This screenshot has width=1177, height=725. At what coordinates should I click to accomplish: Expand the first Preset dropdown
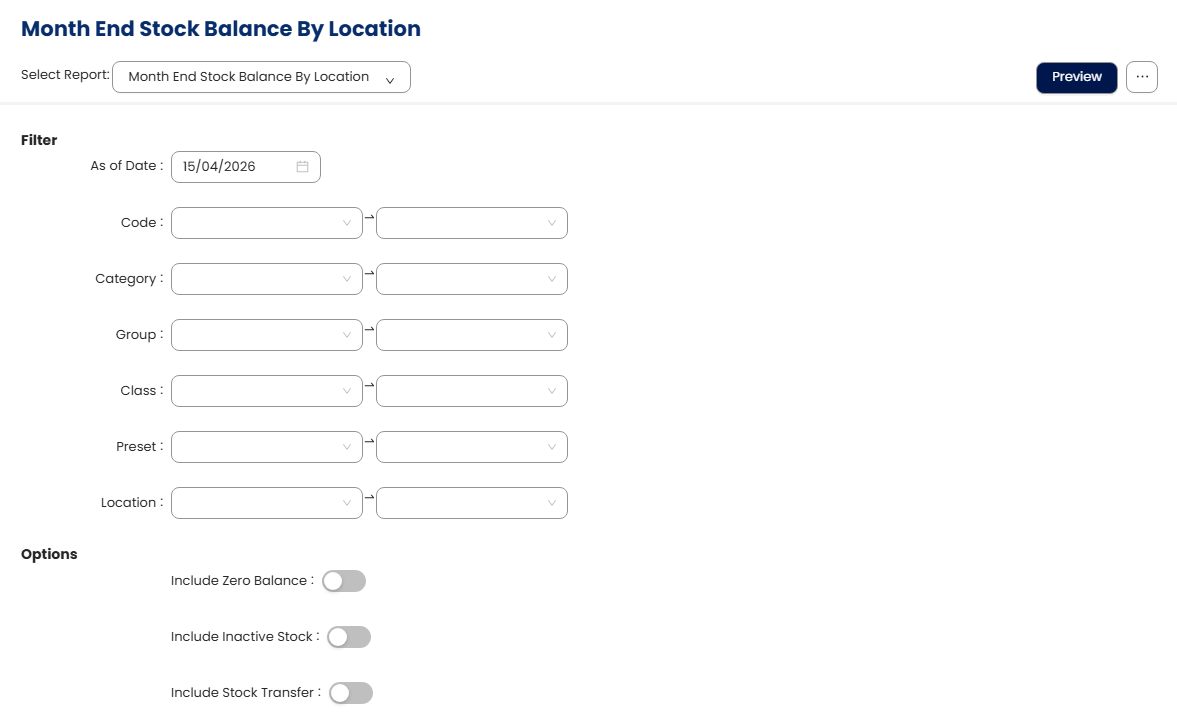click(x=267, y=447)
